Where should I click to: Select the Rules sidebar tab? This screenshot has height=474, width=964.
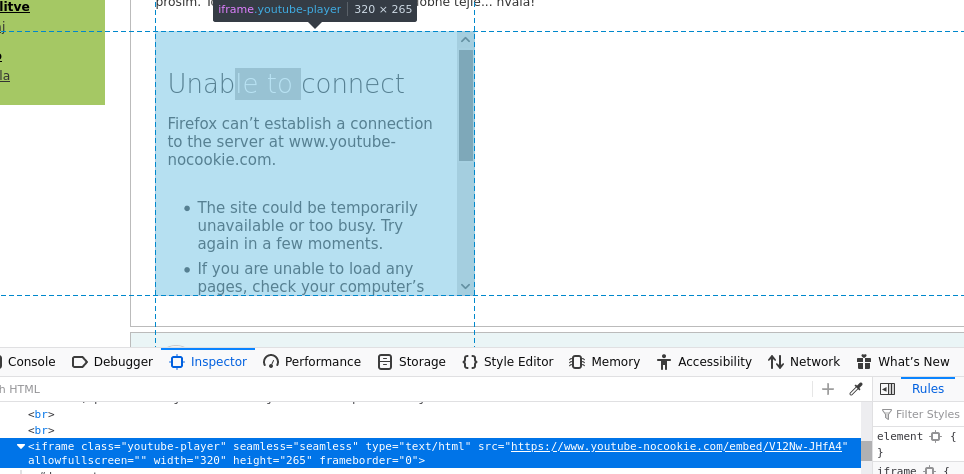[928, 389]
